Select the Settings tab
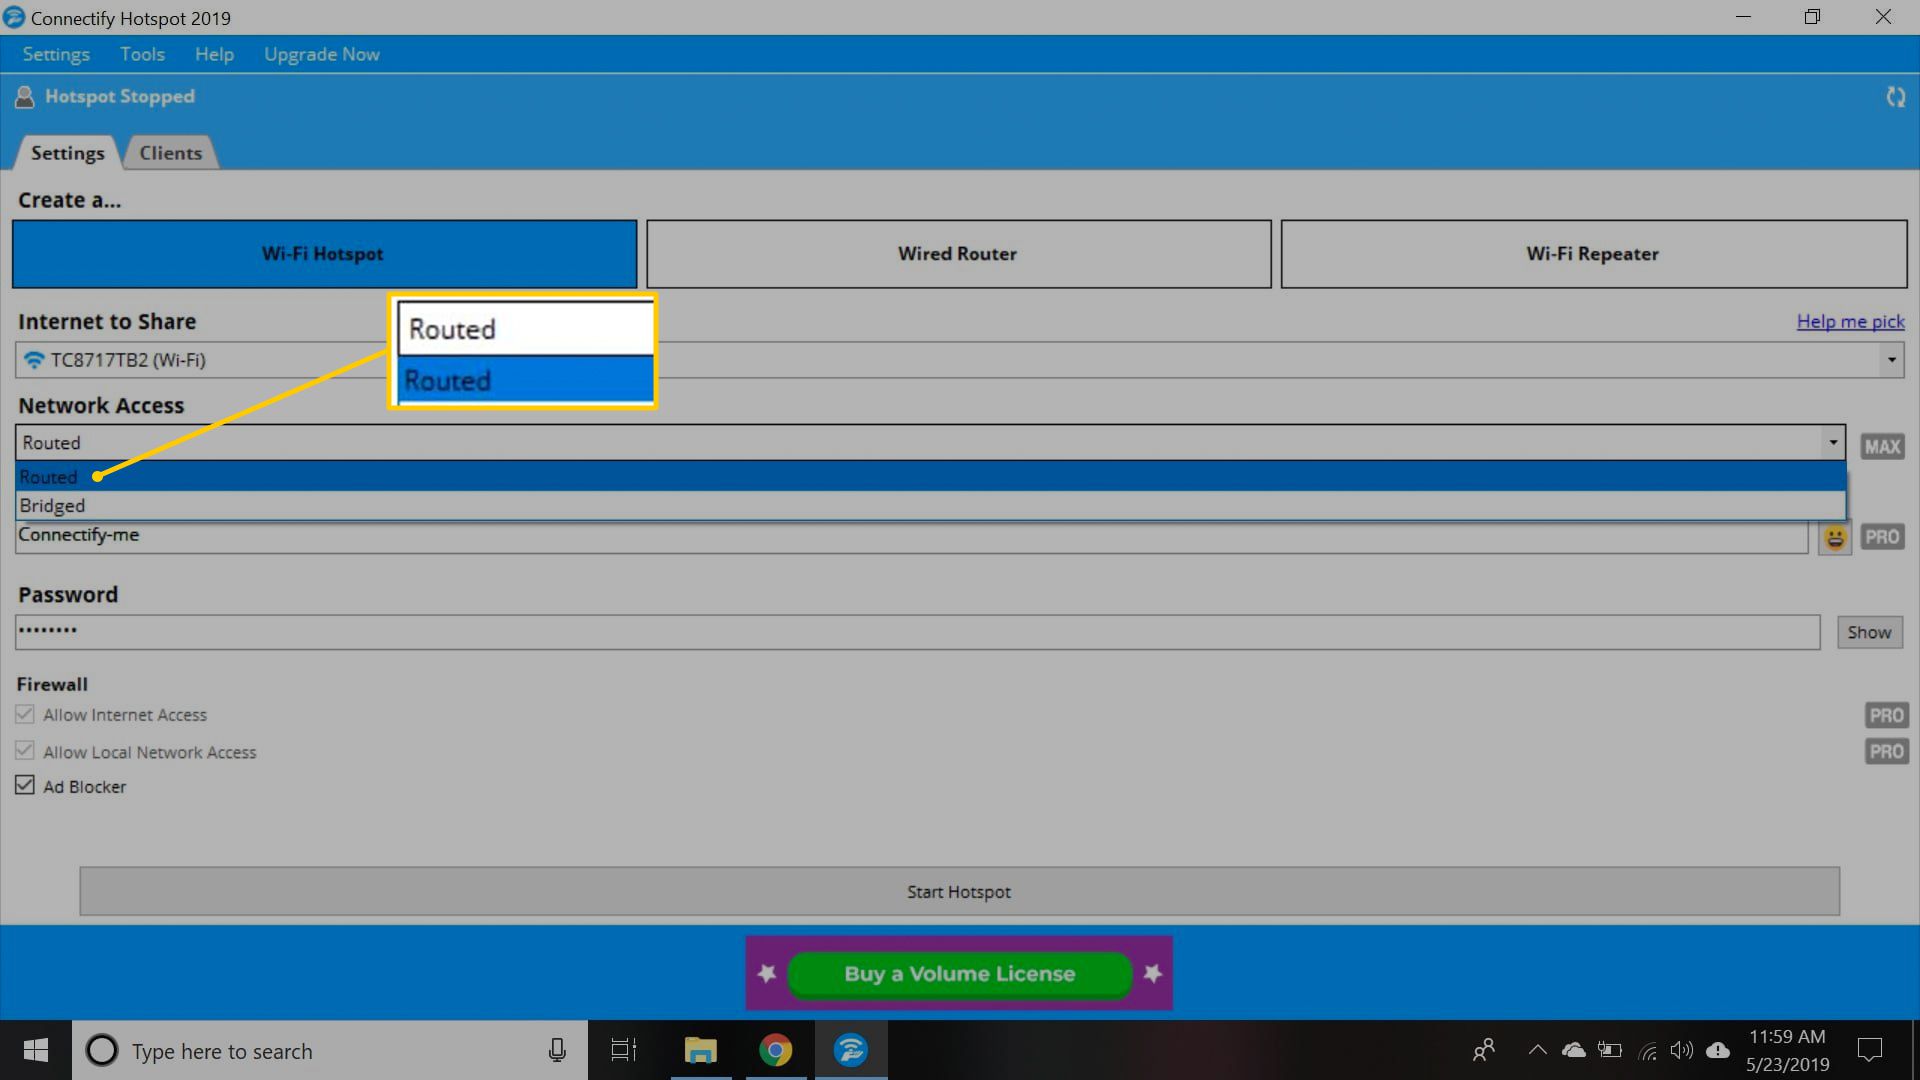Image resolution: width=1920 pixels, height=1080 pixels. click(67, 153)
